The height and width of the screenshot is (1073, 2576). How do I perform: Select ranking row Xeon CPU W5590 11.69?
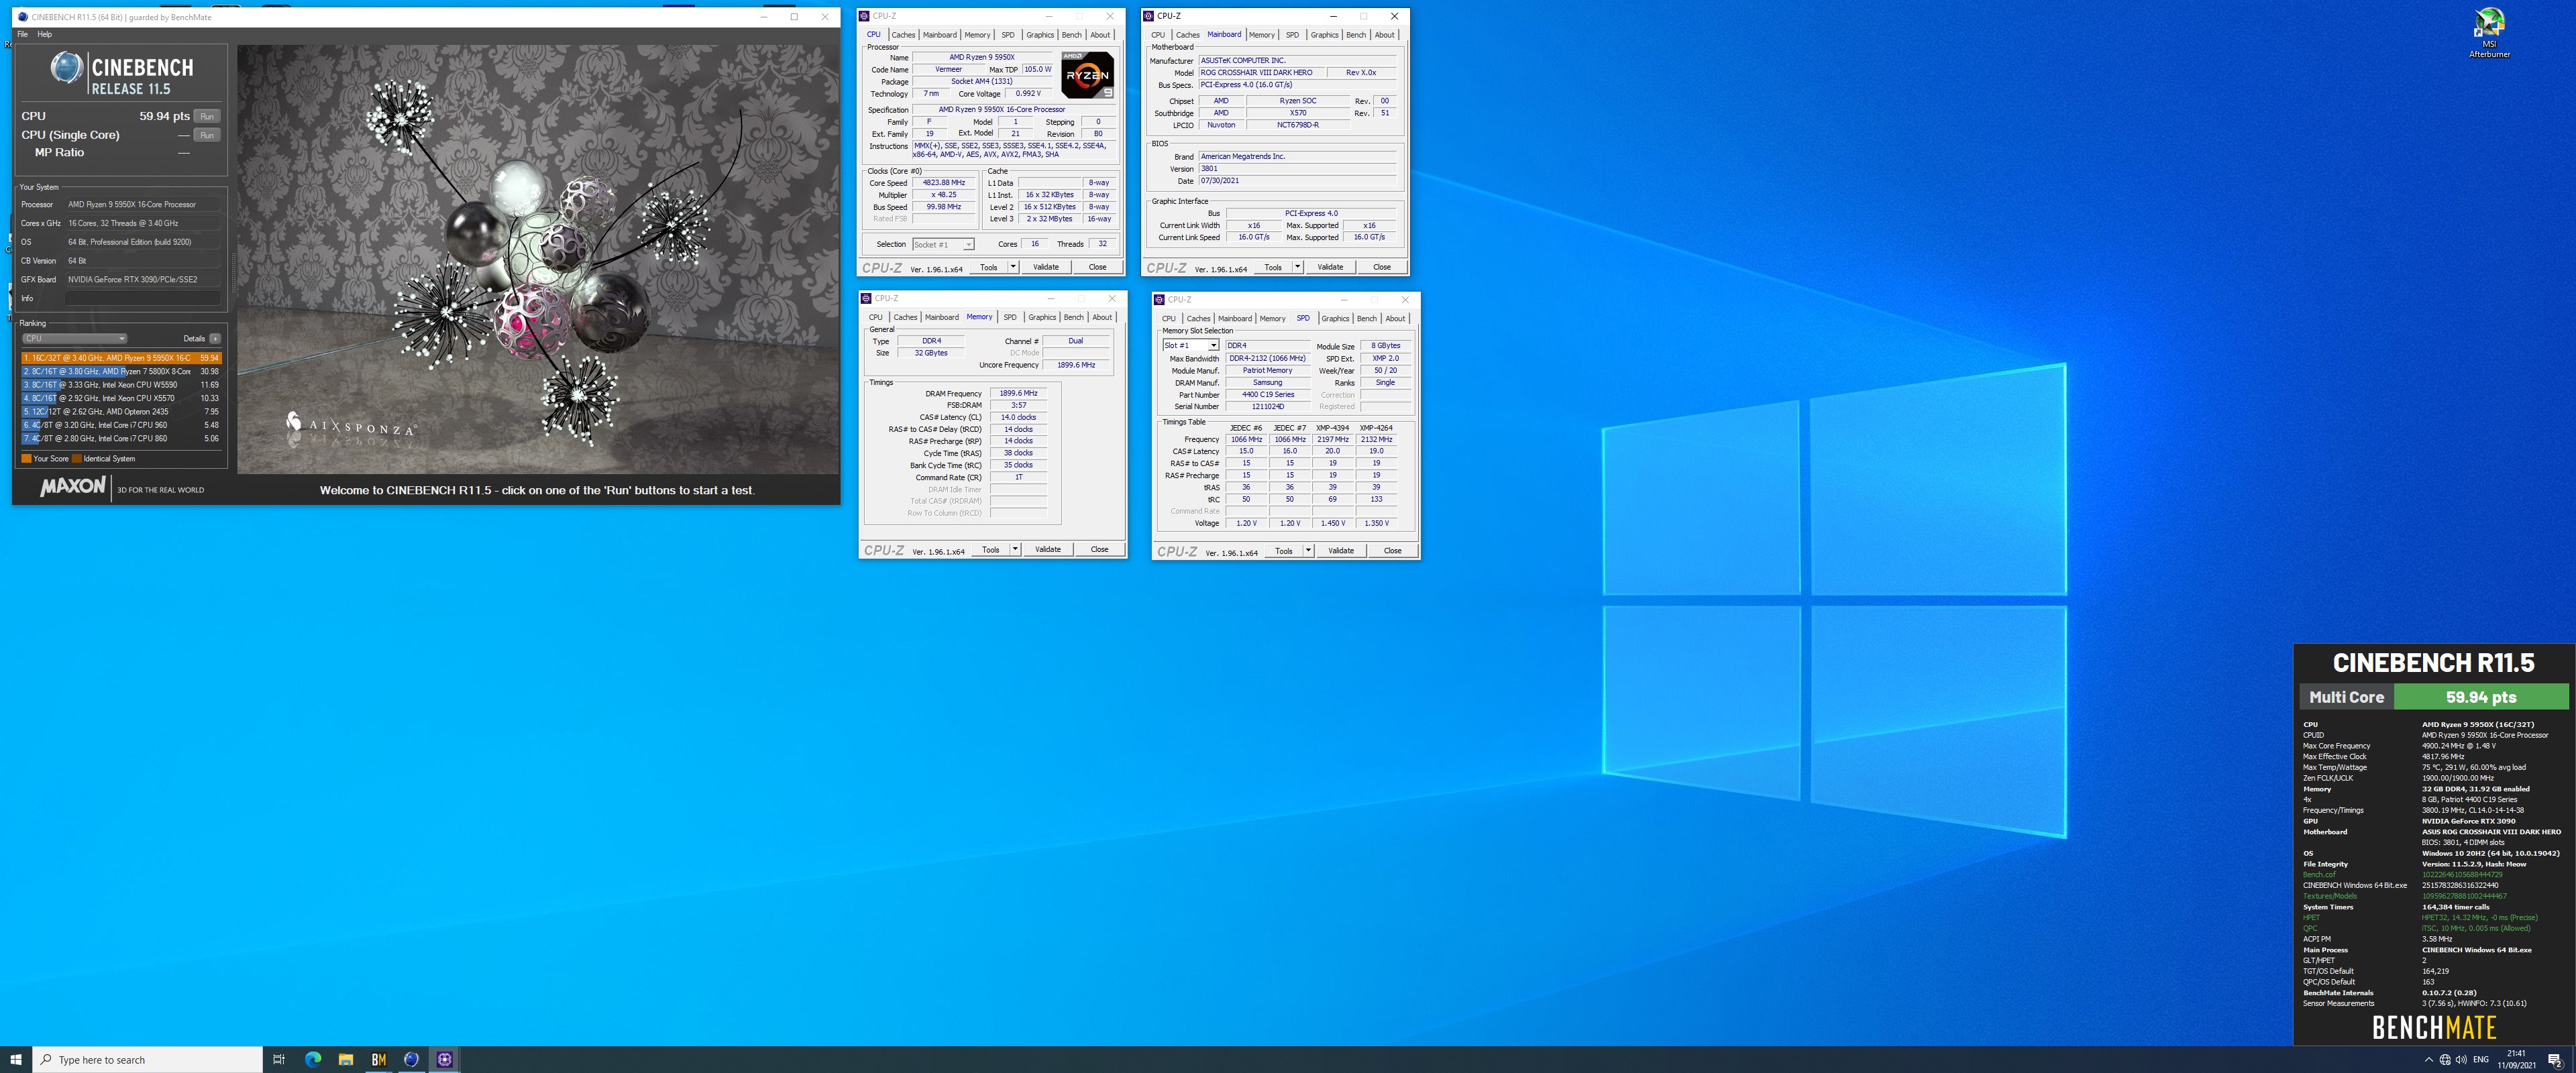tap(121, 385)
